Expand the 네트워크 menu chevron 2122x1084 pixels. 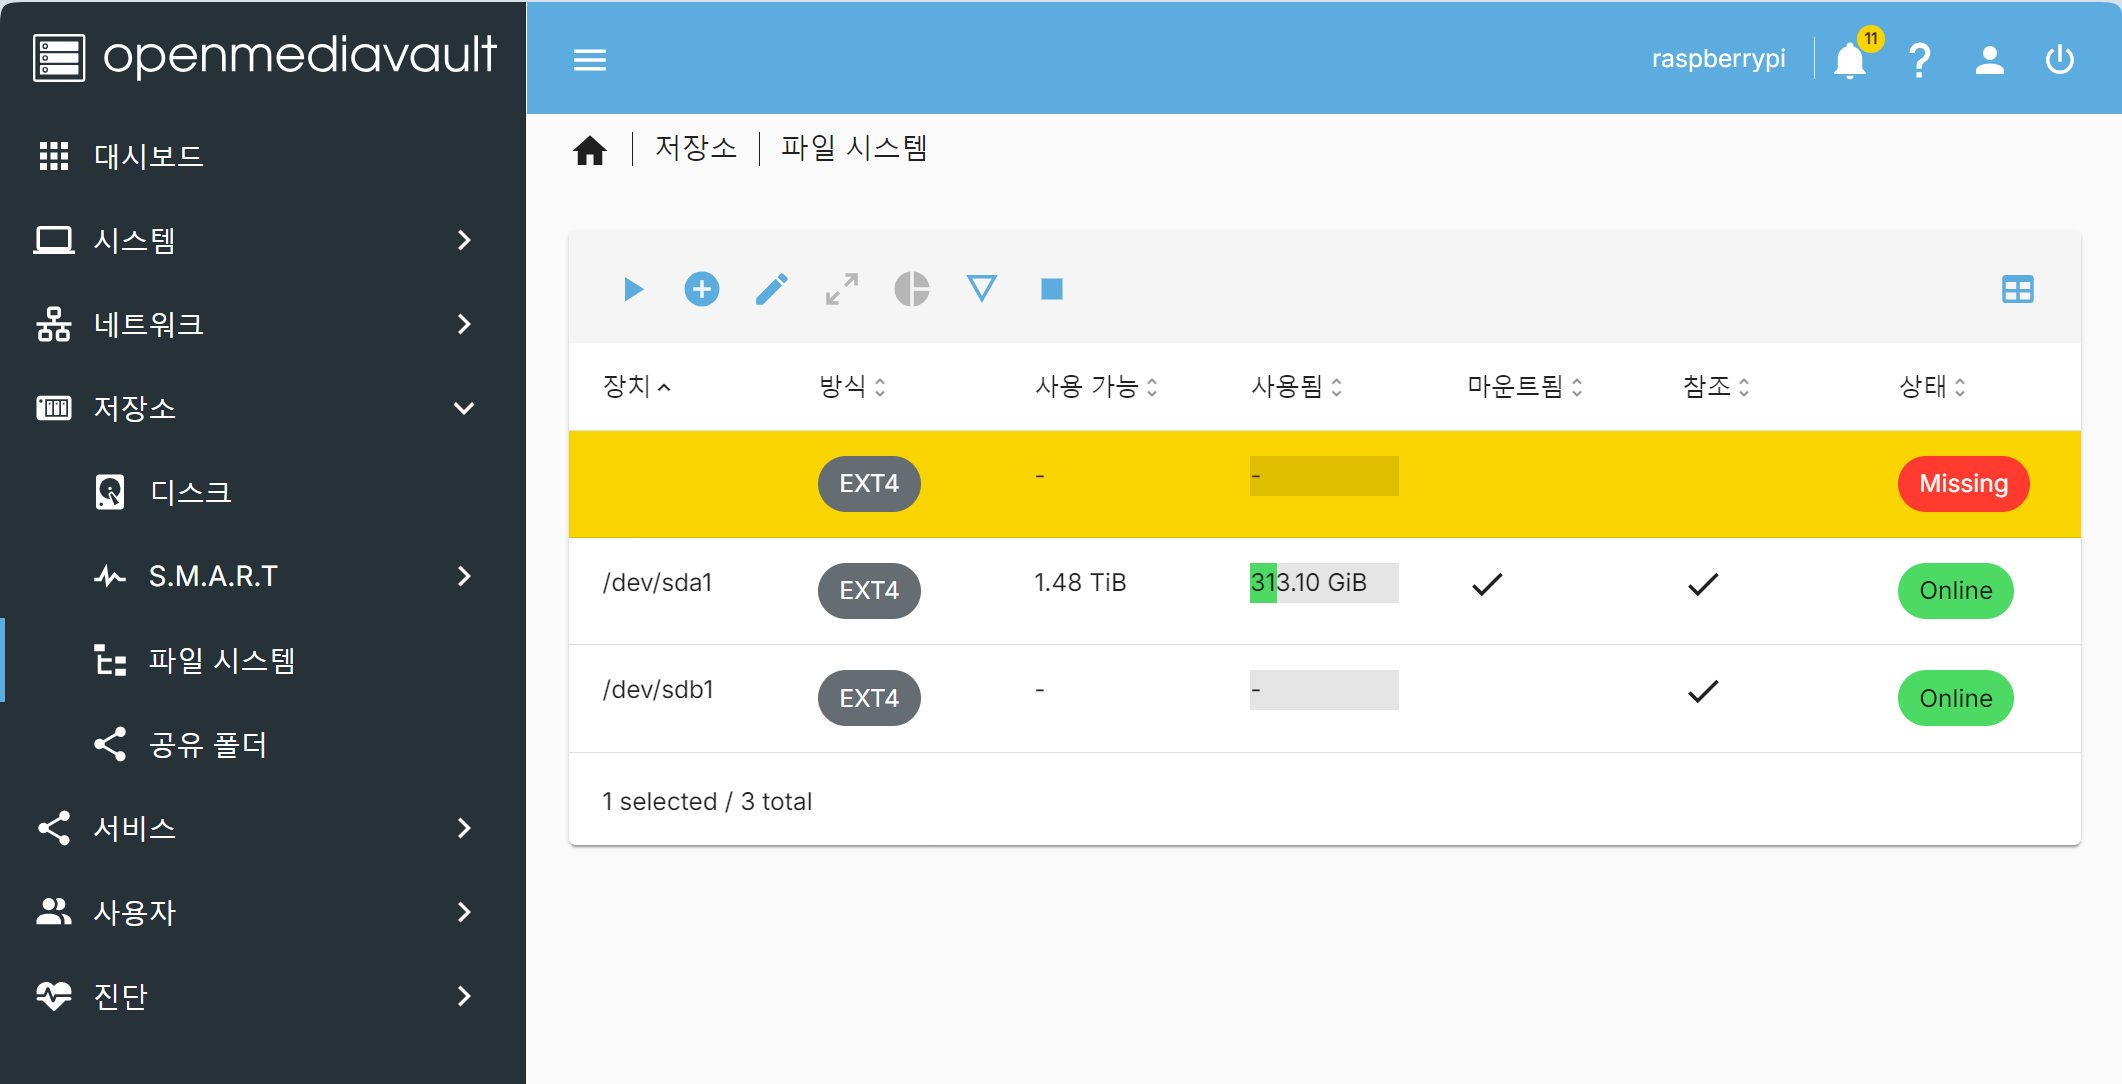[464, 324]
